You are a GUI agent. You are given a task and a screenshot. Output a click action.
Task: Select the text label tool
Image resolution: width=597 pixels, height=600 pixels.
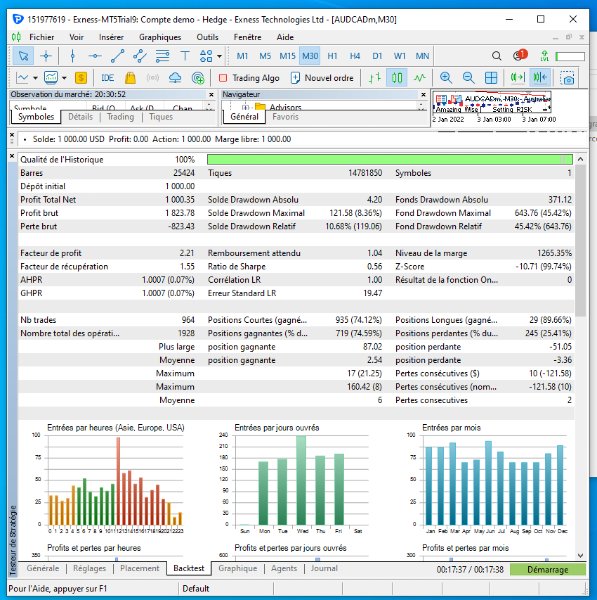[x=185, y=56]
